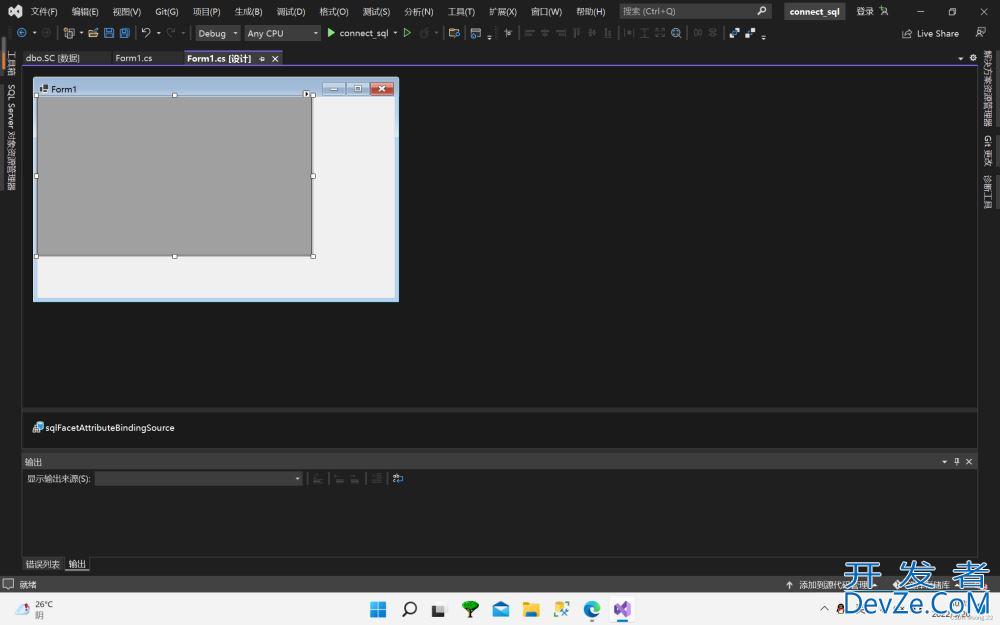This screenshot has width=1000, height=625.
Task: Open the 文件(F) menu
Action: coord(44,11)
